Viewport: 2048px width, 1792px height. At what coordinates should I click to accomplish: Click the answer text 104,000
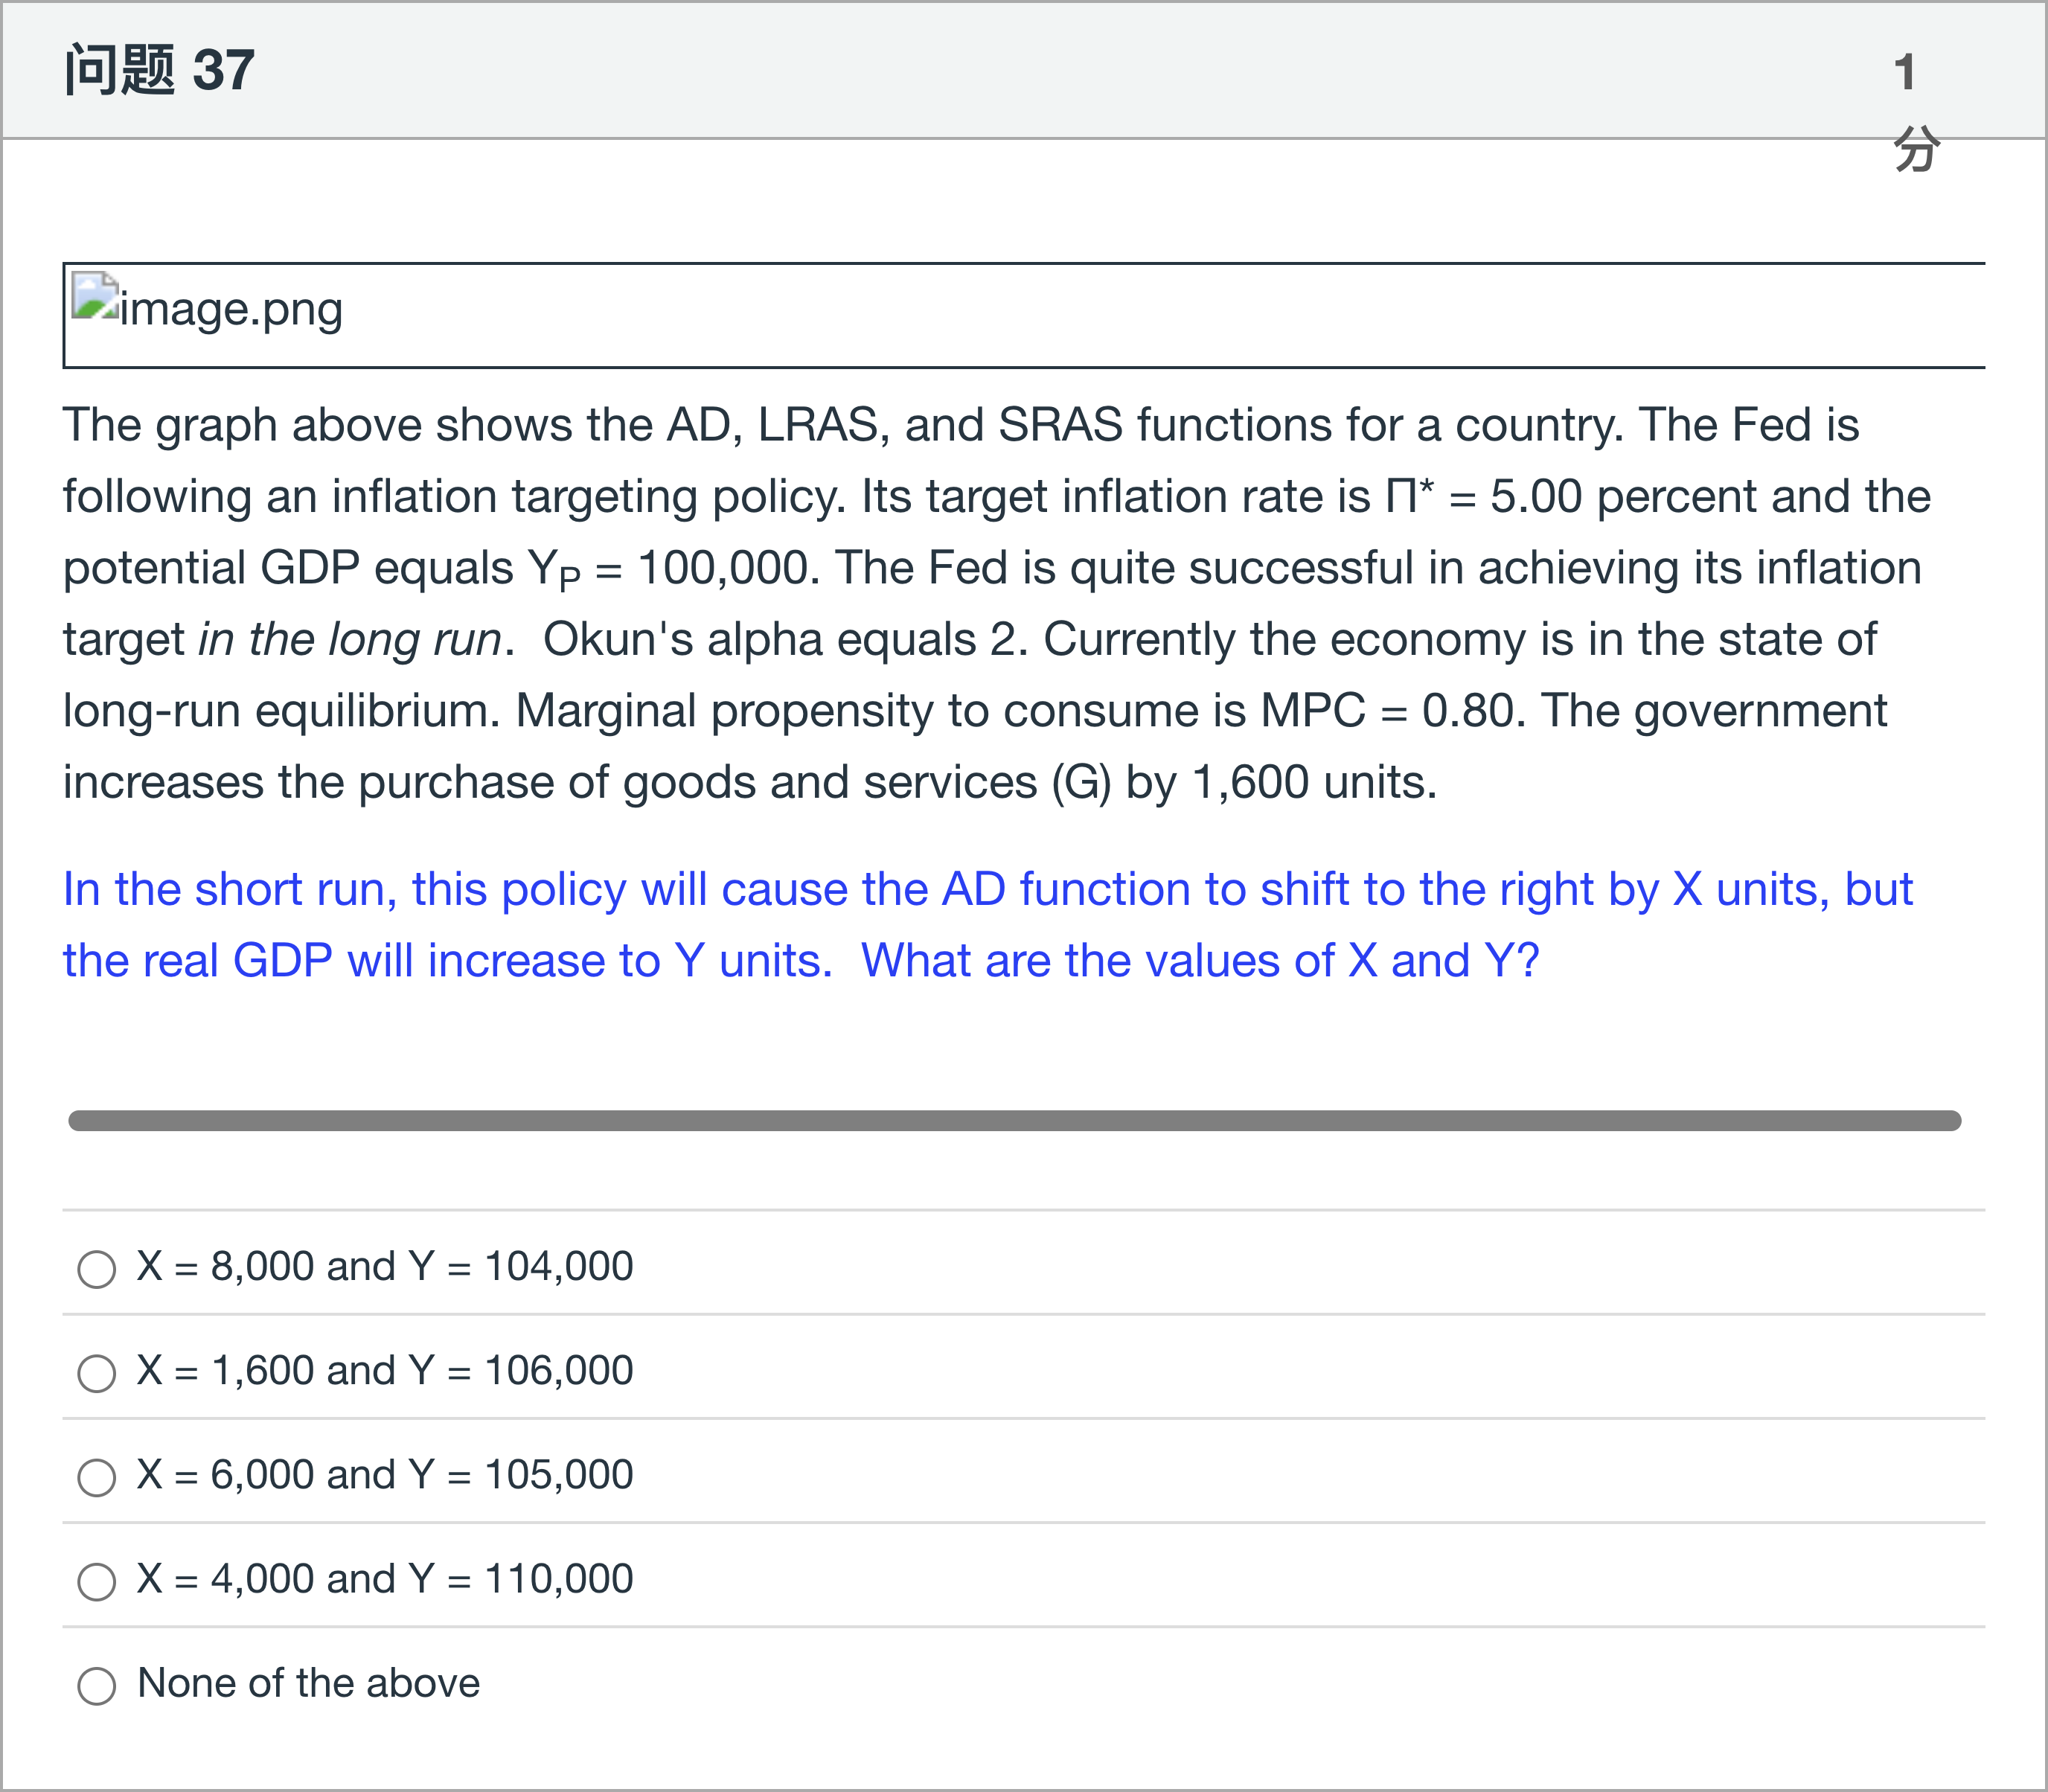(558, 1267)
